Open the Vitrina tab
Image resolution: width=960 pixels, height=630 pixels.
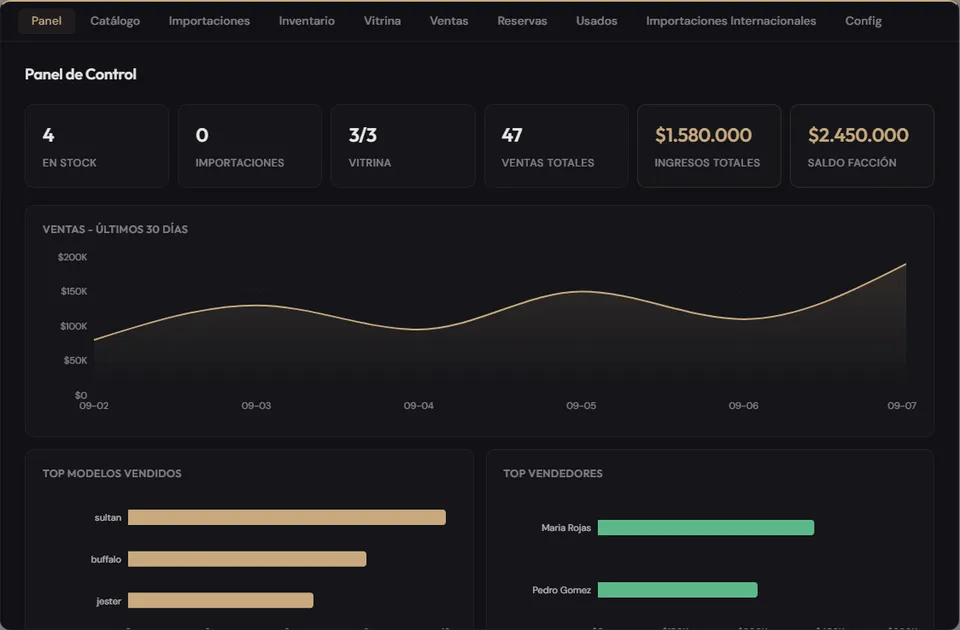[x=382, y=21]
